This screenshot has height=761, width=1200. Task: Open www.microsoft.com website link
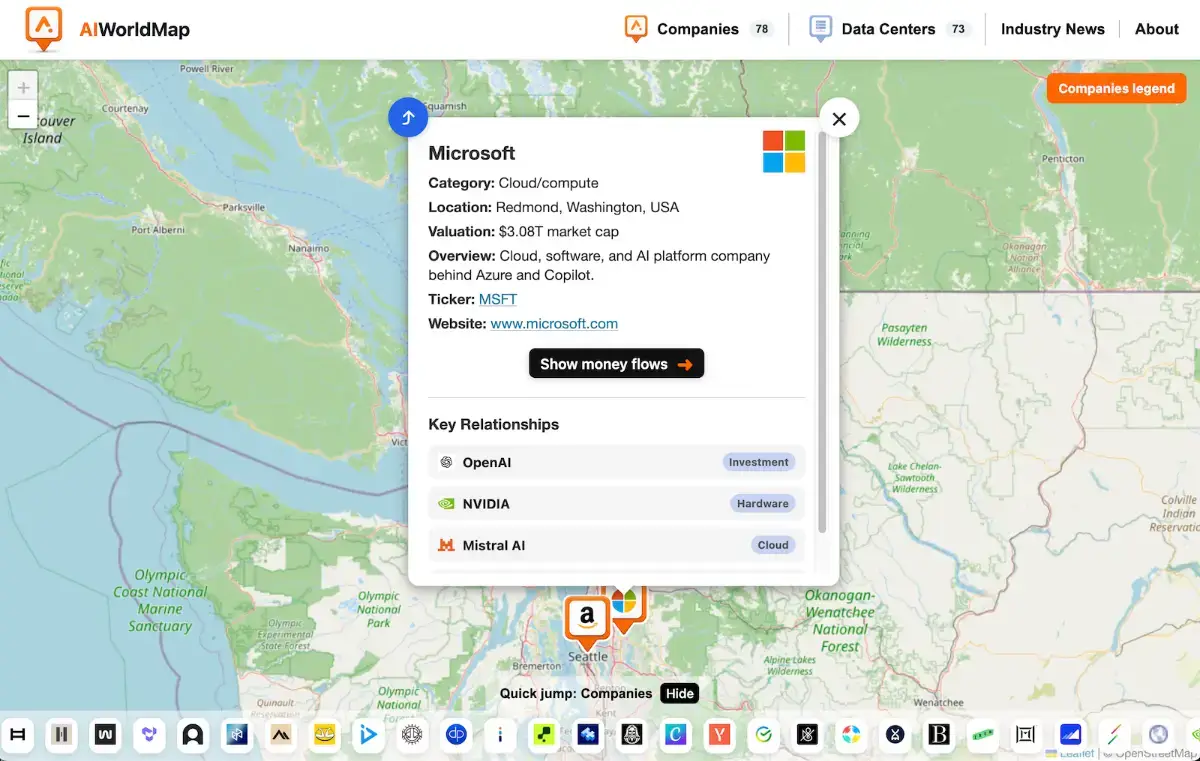click(554, 323)
